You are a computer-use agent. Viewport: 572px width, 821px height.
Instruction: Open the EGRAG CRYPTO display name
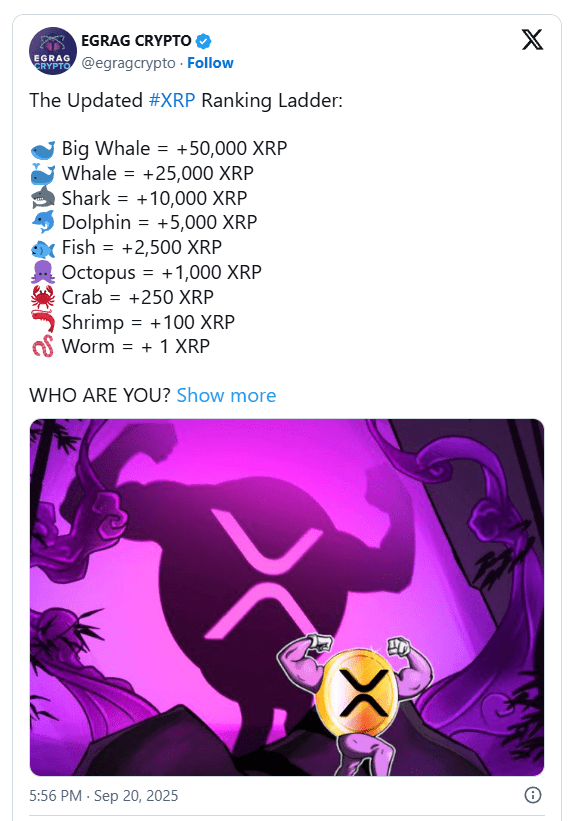(136, 41)
